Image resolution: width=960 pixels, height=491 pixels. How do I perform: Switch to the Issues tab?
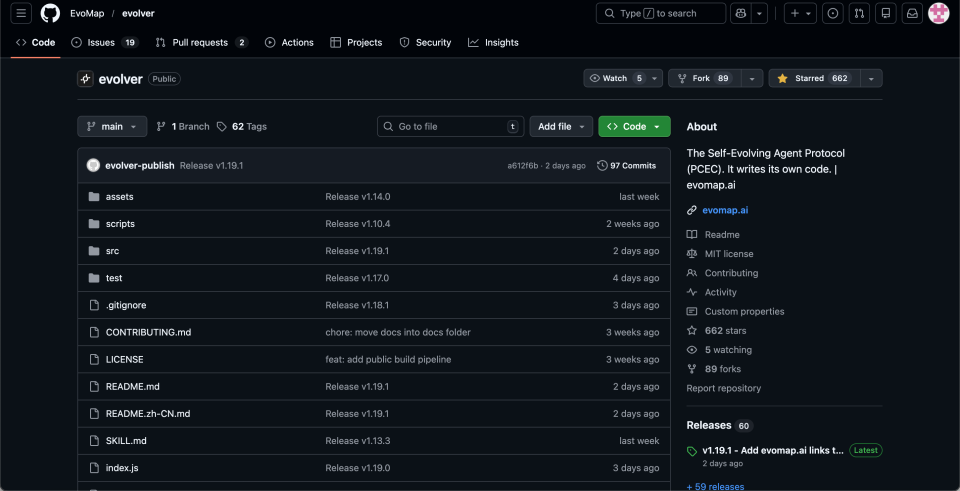[105, 42]
